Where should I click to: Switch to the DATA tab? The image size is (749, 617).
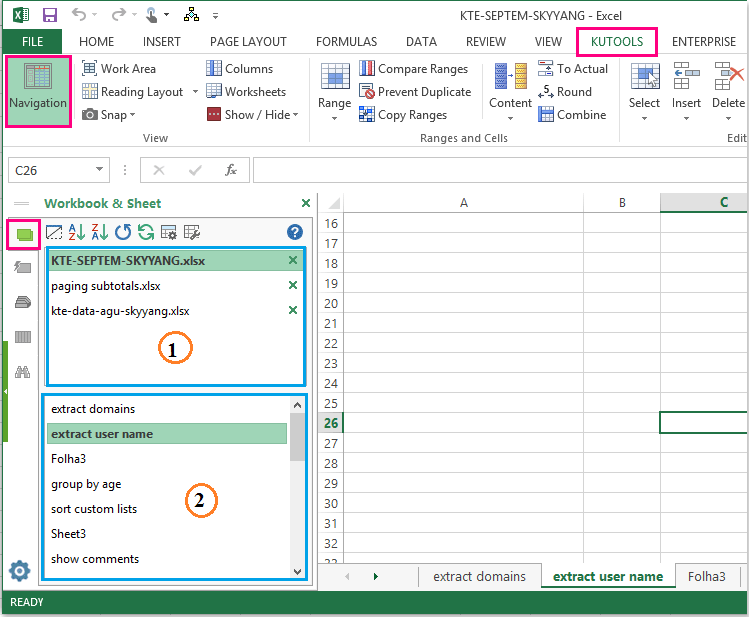click(421, 42)
